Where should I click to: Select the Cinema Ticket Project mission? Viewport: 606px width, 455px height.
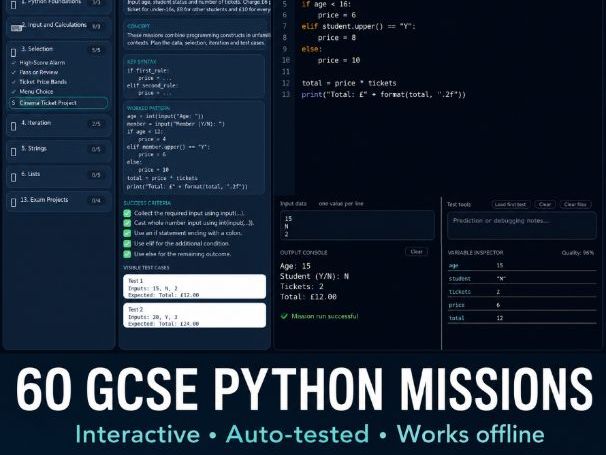pos(58,103)
